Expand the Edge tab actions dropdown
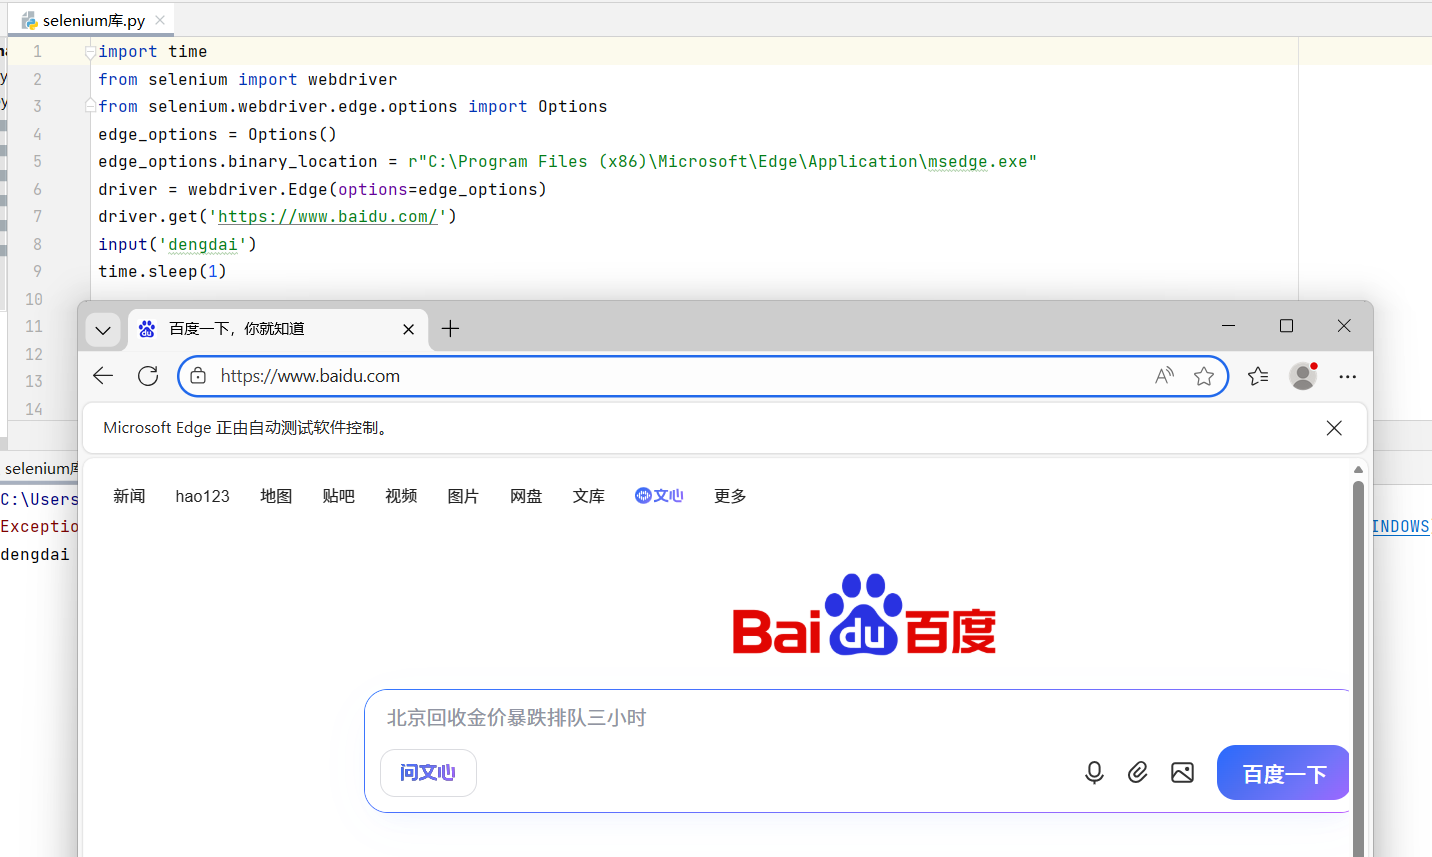Viewport: 1432px width, 857px height. pyautogui.click(x=103, y=329)
